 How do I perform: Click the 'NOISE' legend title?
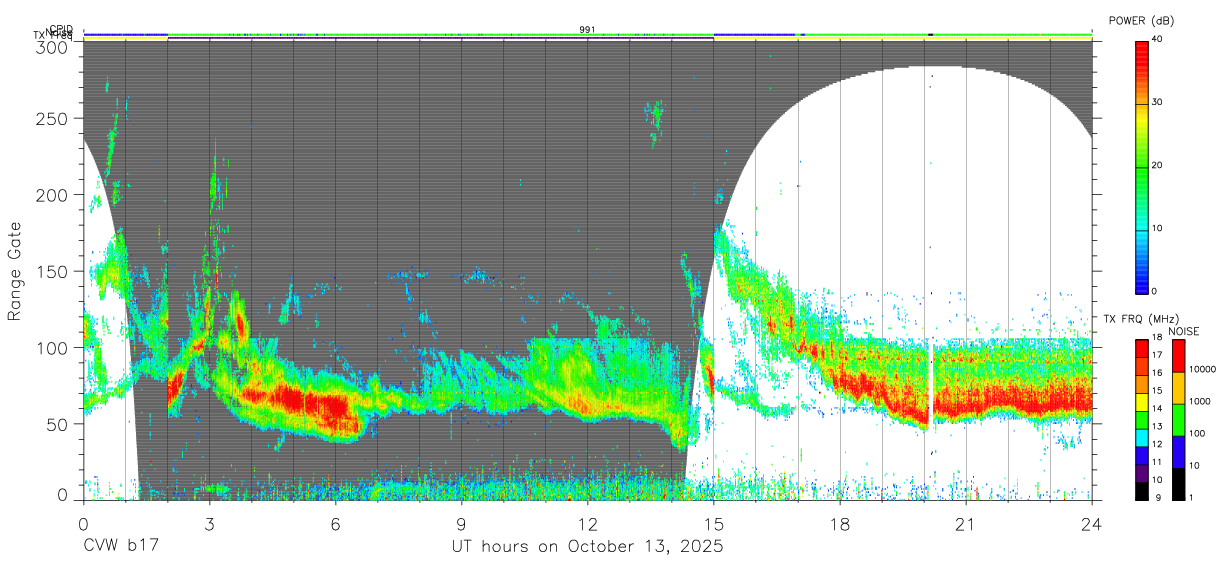click(x=1186, y=331)
